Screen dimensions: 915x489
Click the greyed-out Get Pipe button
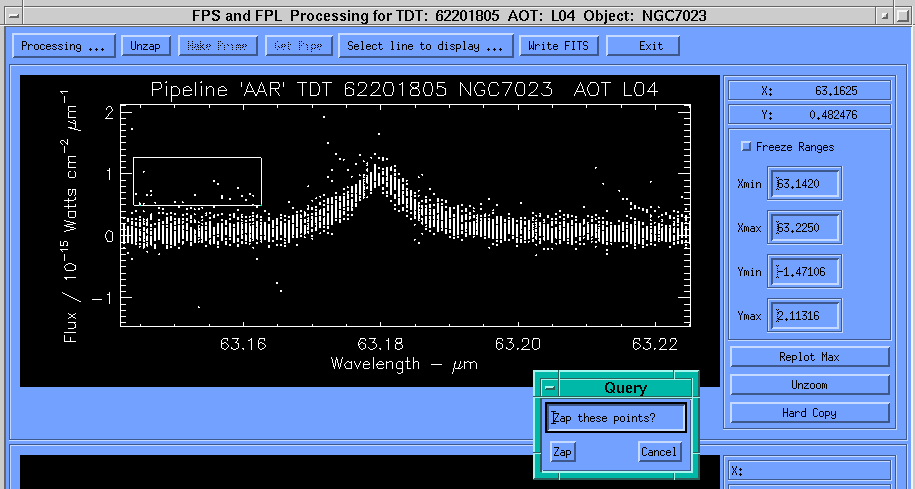[x=297, y=46]
